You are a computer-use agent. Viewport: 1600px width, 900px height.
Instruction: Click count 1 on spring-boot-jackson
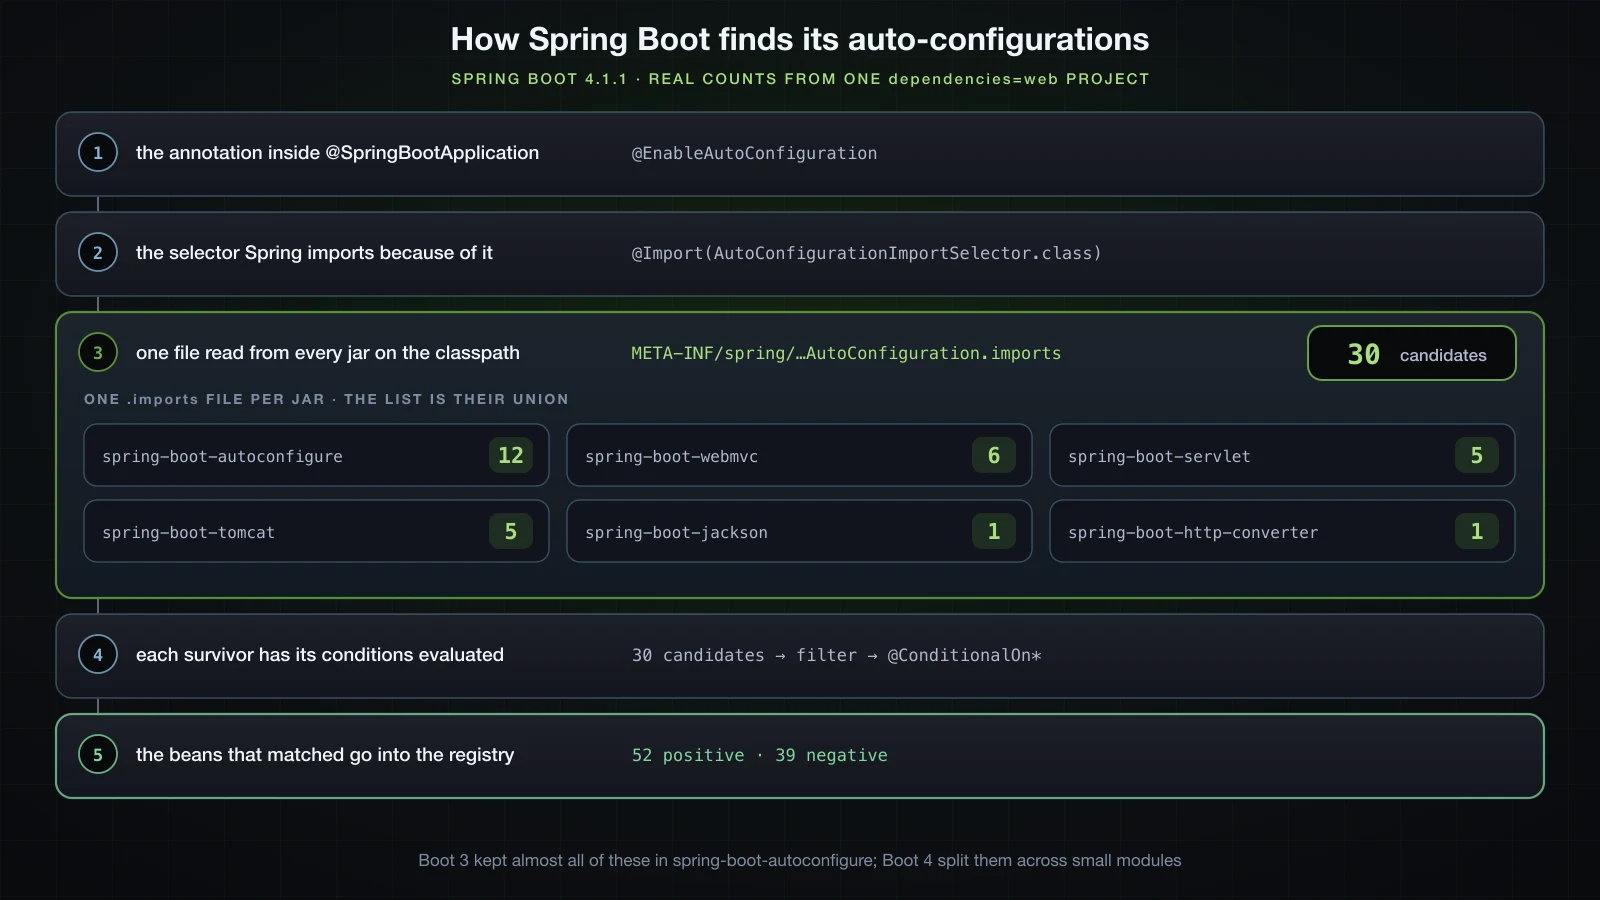pos(994,532)
